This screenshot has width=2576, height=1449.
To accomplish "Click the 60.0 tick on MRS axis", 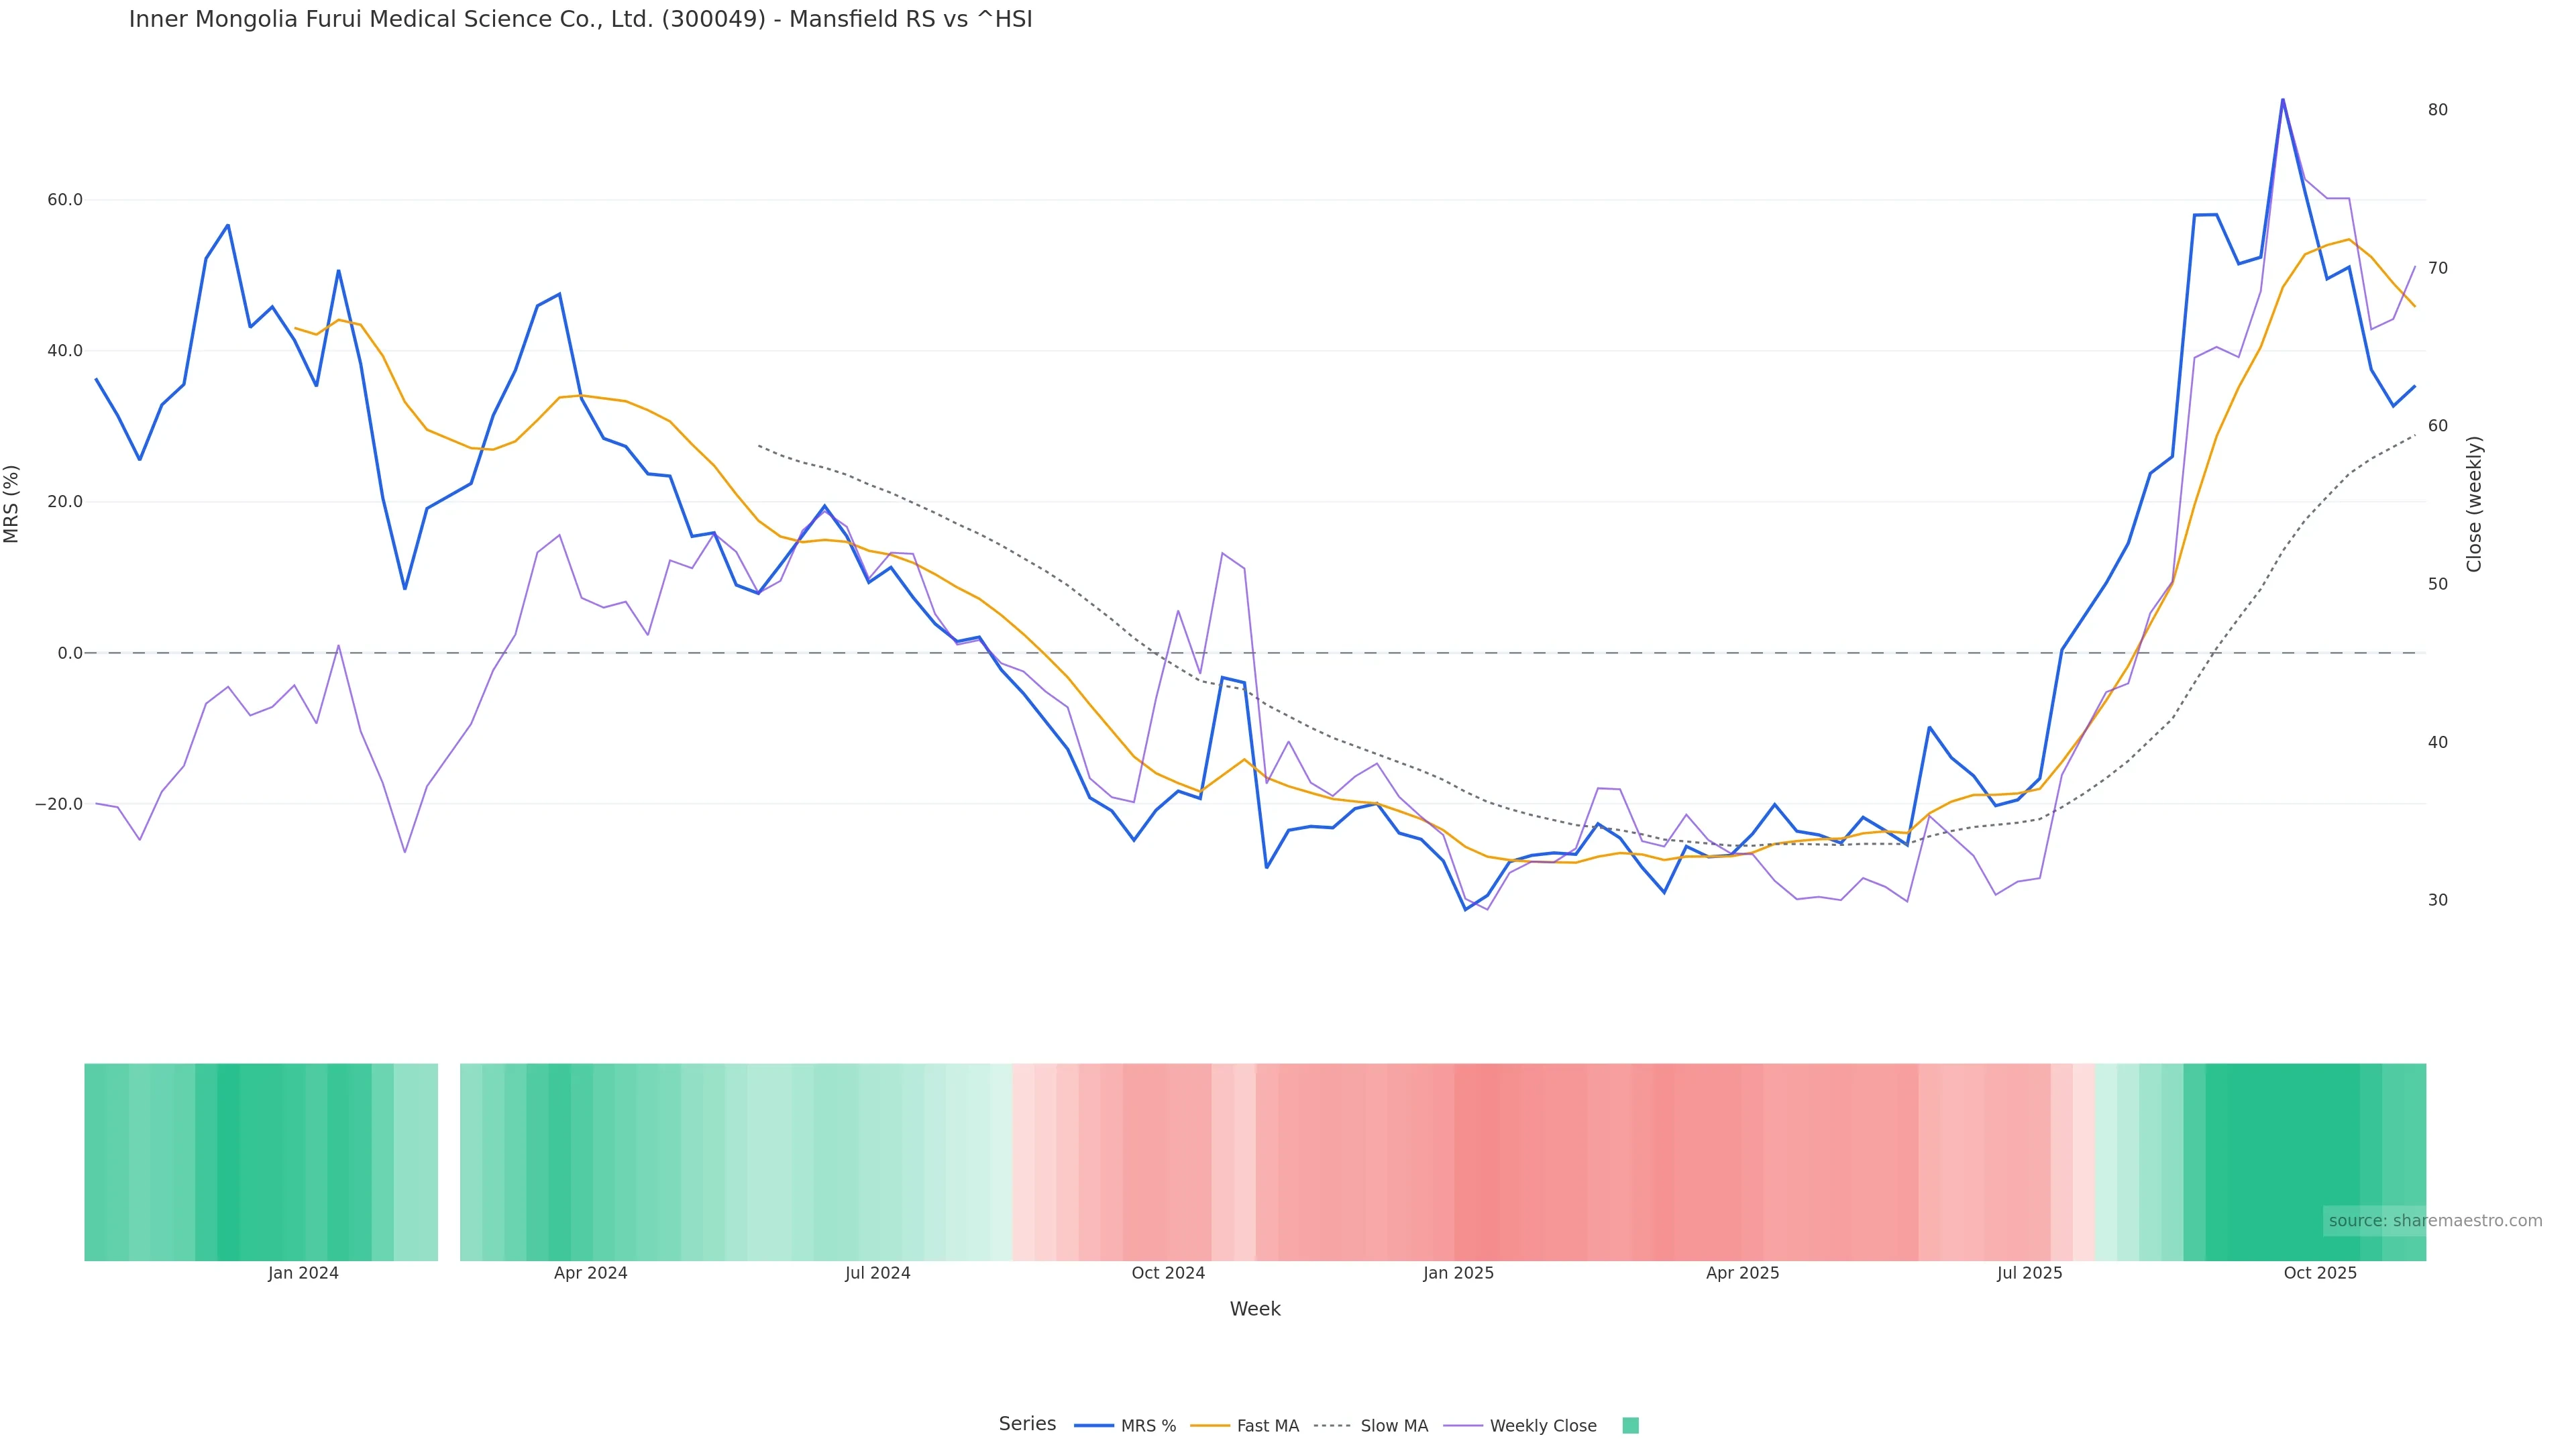I will [65, 200].
